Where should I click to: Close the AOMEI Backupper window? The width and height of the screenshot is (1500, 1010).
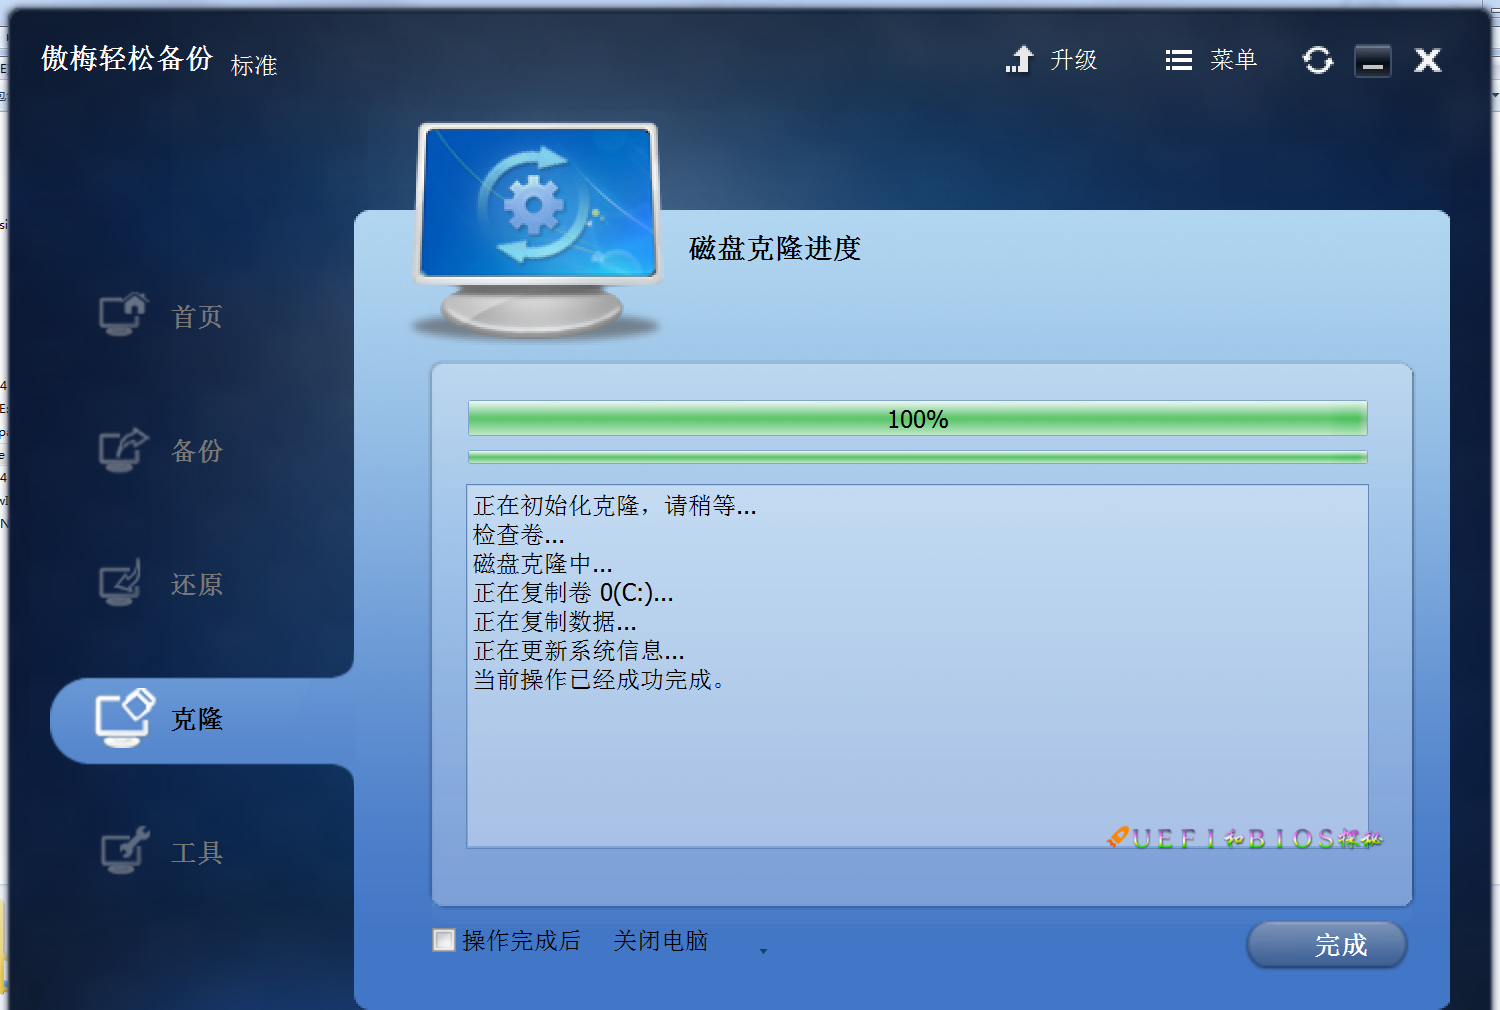(x=1428, y=61)
